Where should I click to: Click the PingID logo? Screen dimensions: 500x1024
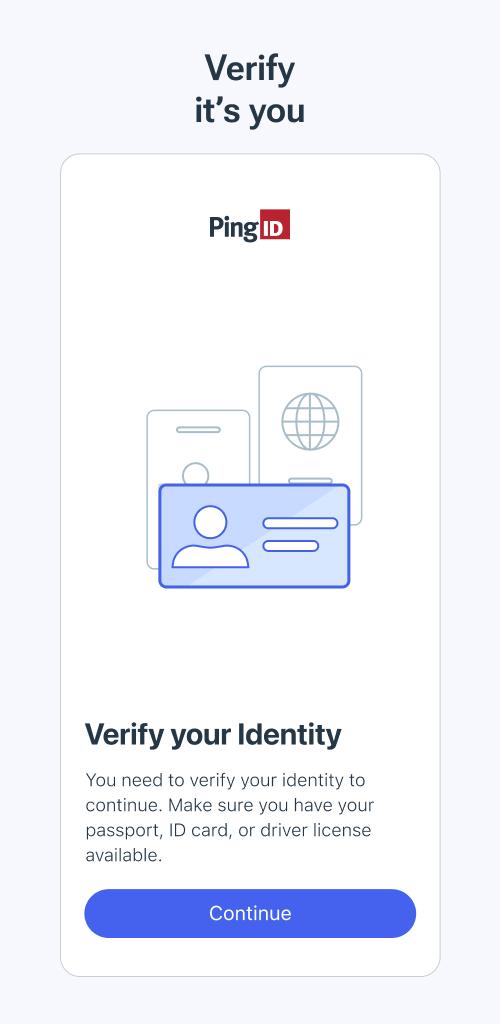(x=249, y=226)
